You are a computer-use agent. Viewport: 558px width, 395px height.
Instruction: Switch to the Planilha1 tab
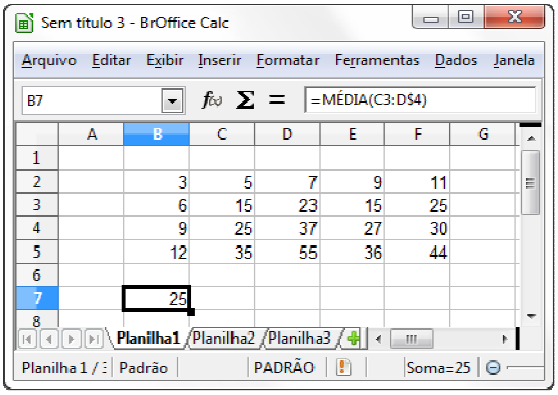pyautogui.click(x=148, y=338)
